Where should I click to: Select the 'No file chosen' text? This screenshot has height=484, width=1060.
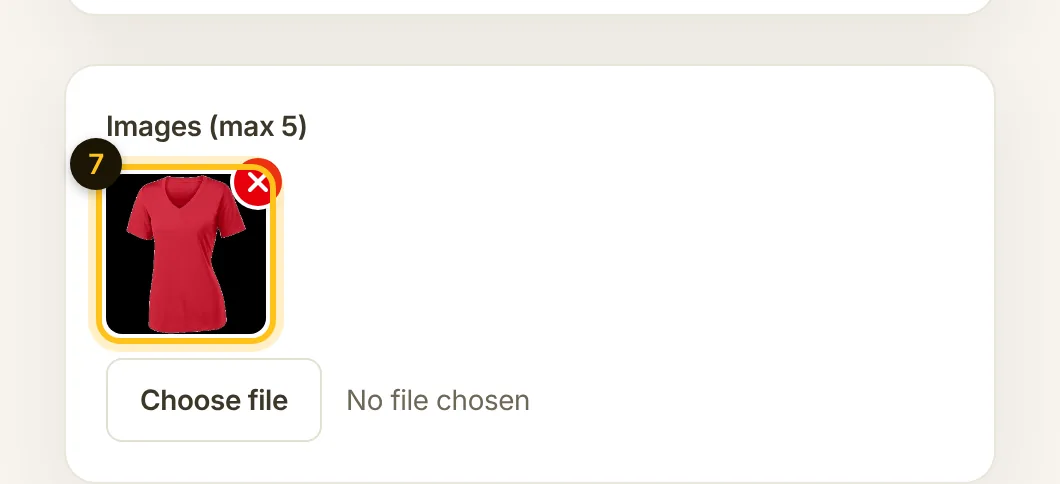tap(437, 400)
